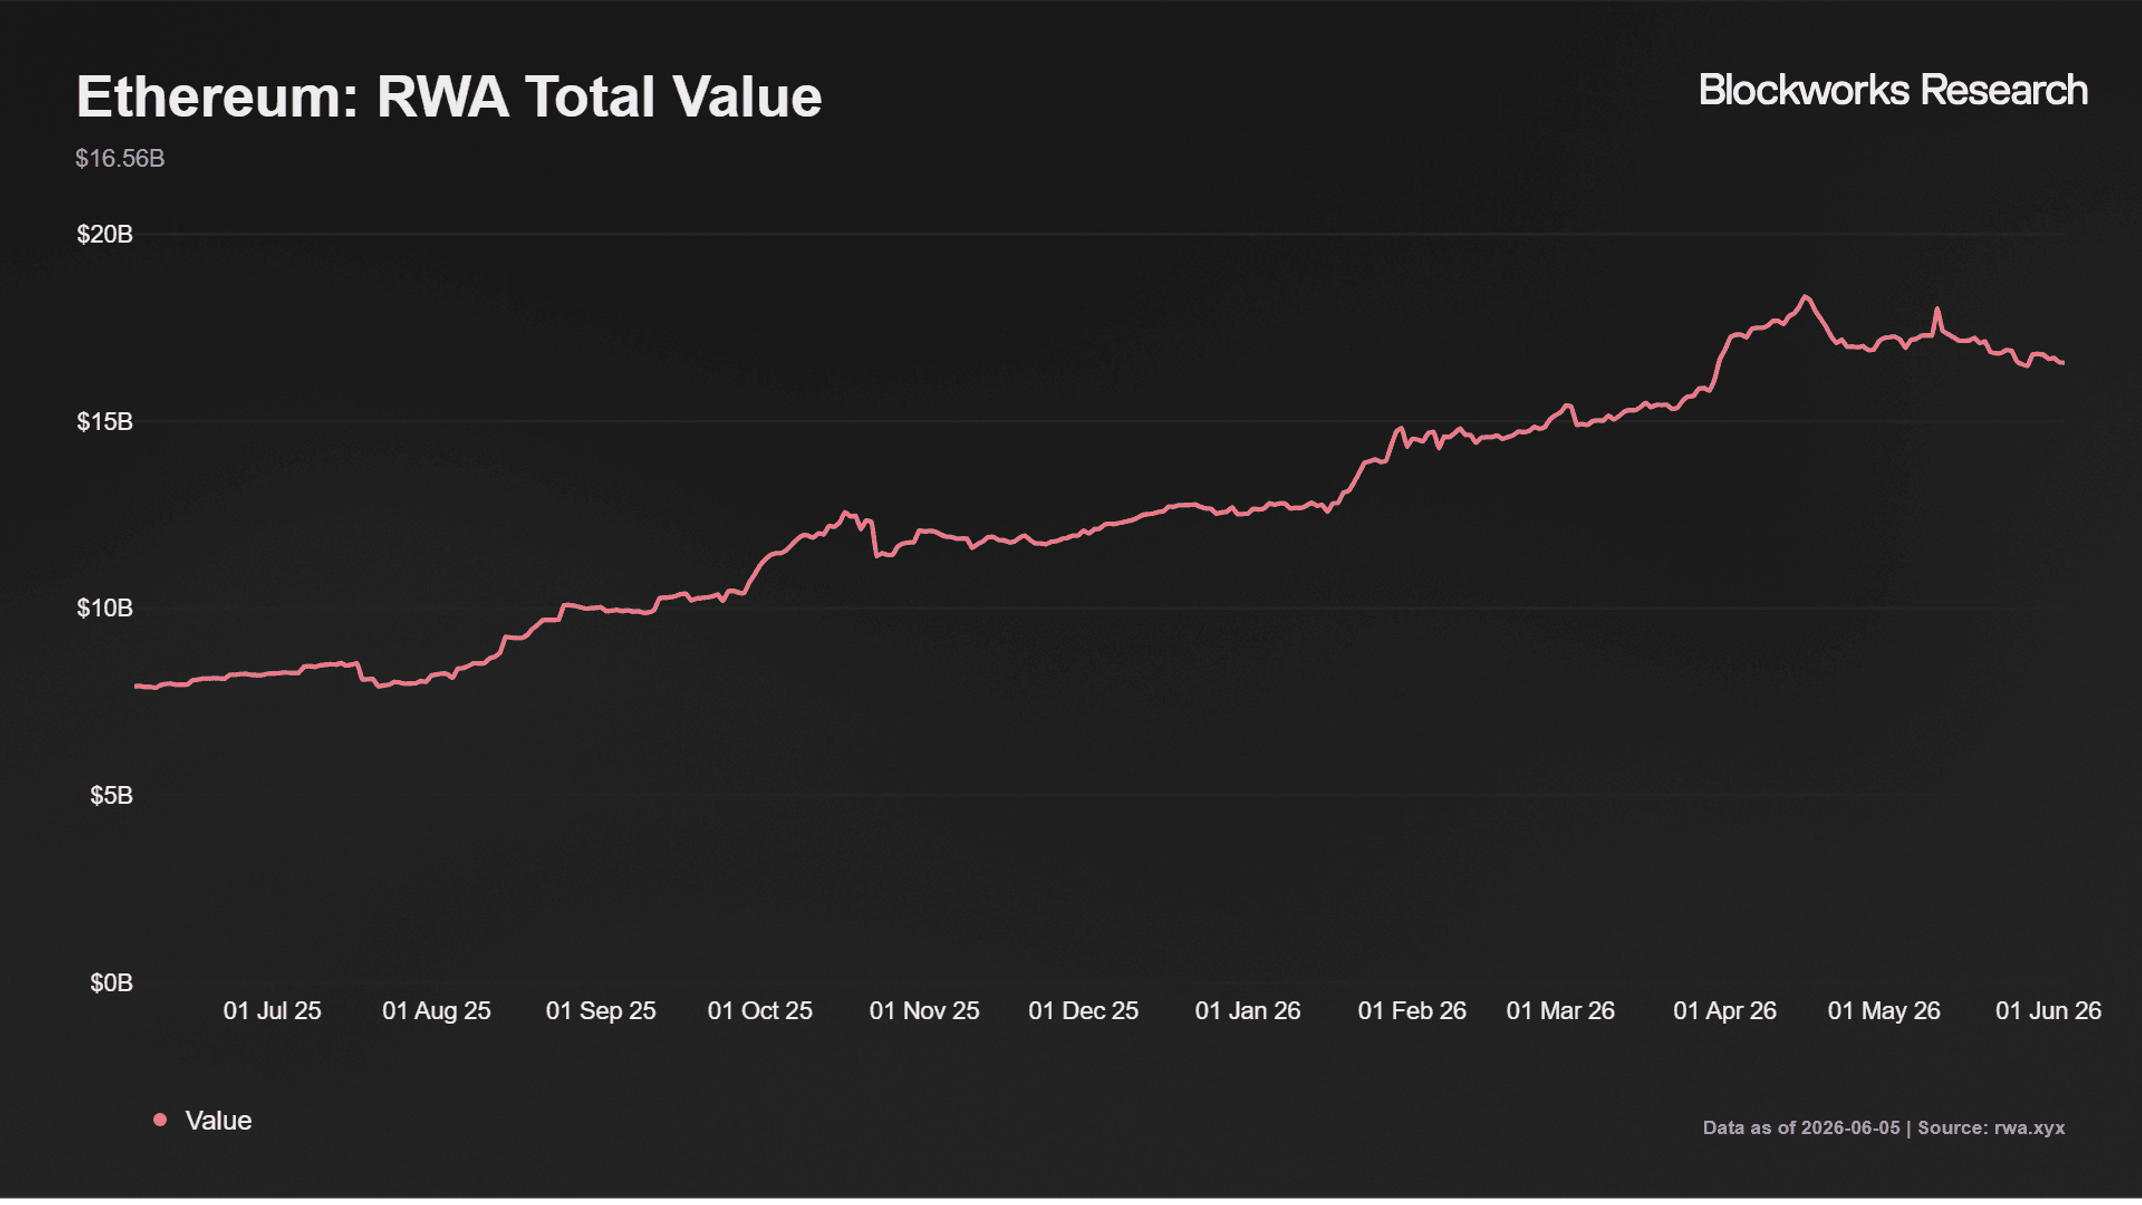Click the pink Value legend dot
This screenshot has width=2142, height=1205.
pyautogui.click(x=160, y=1120)
